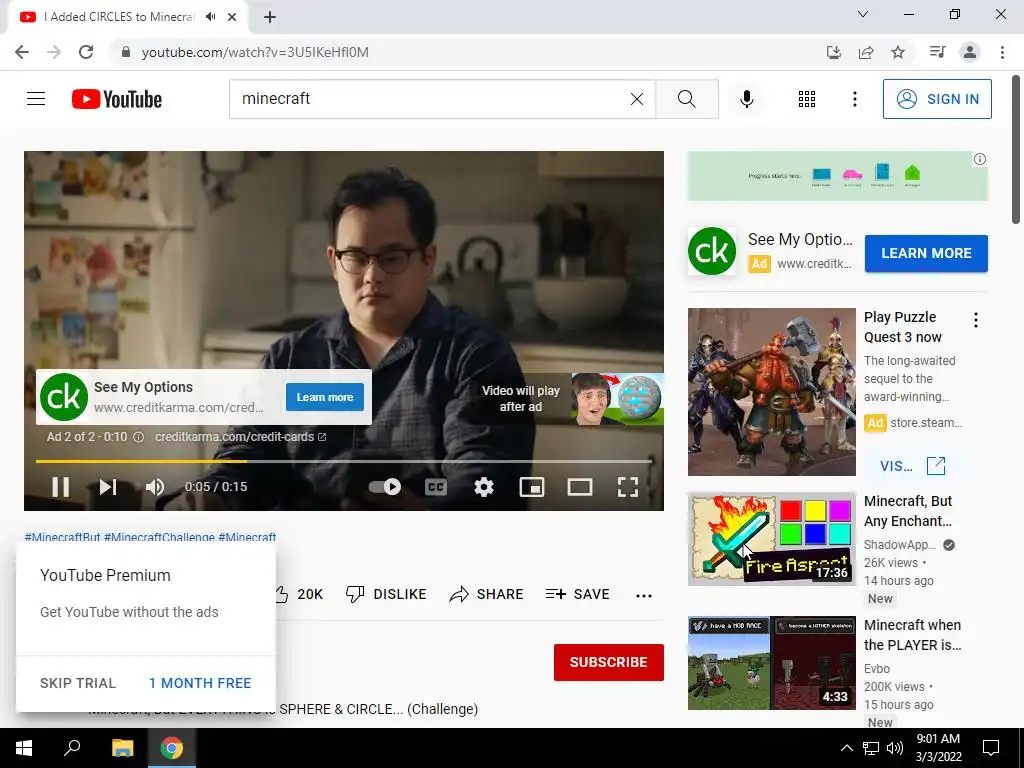Open a new tab with plus button
This screenshot has height=768, width=1024.
(270, 17)
